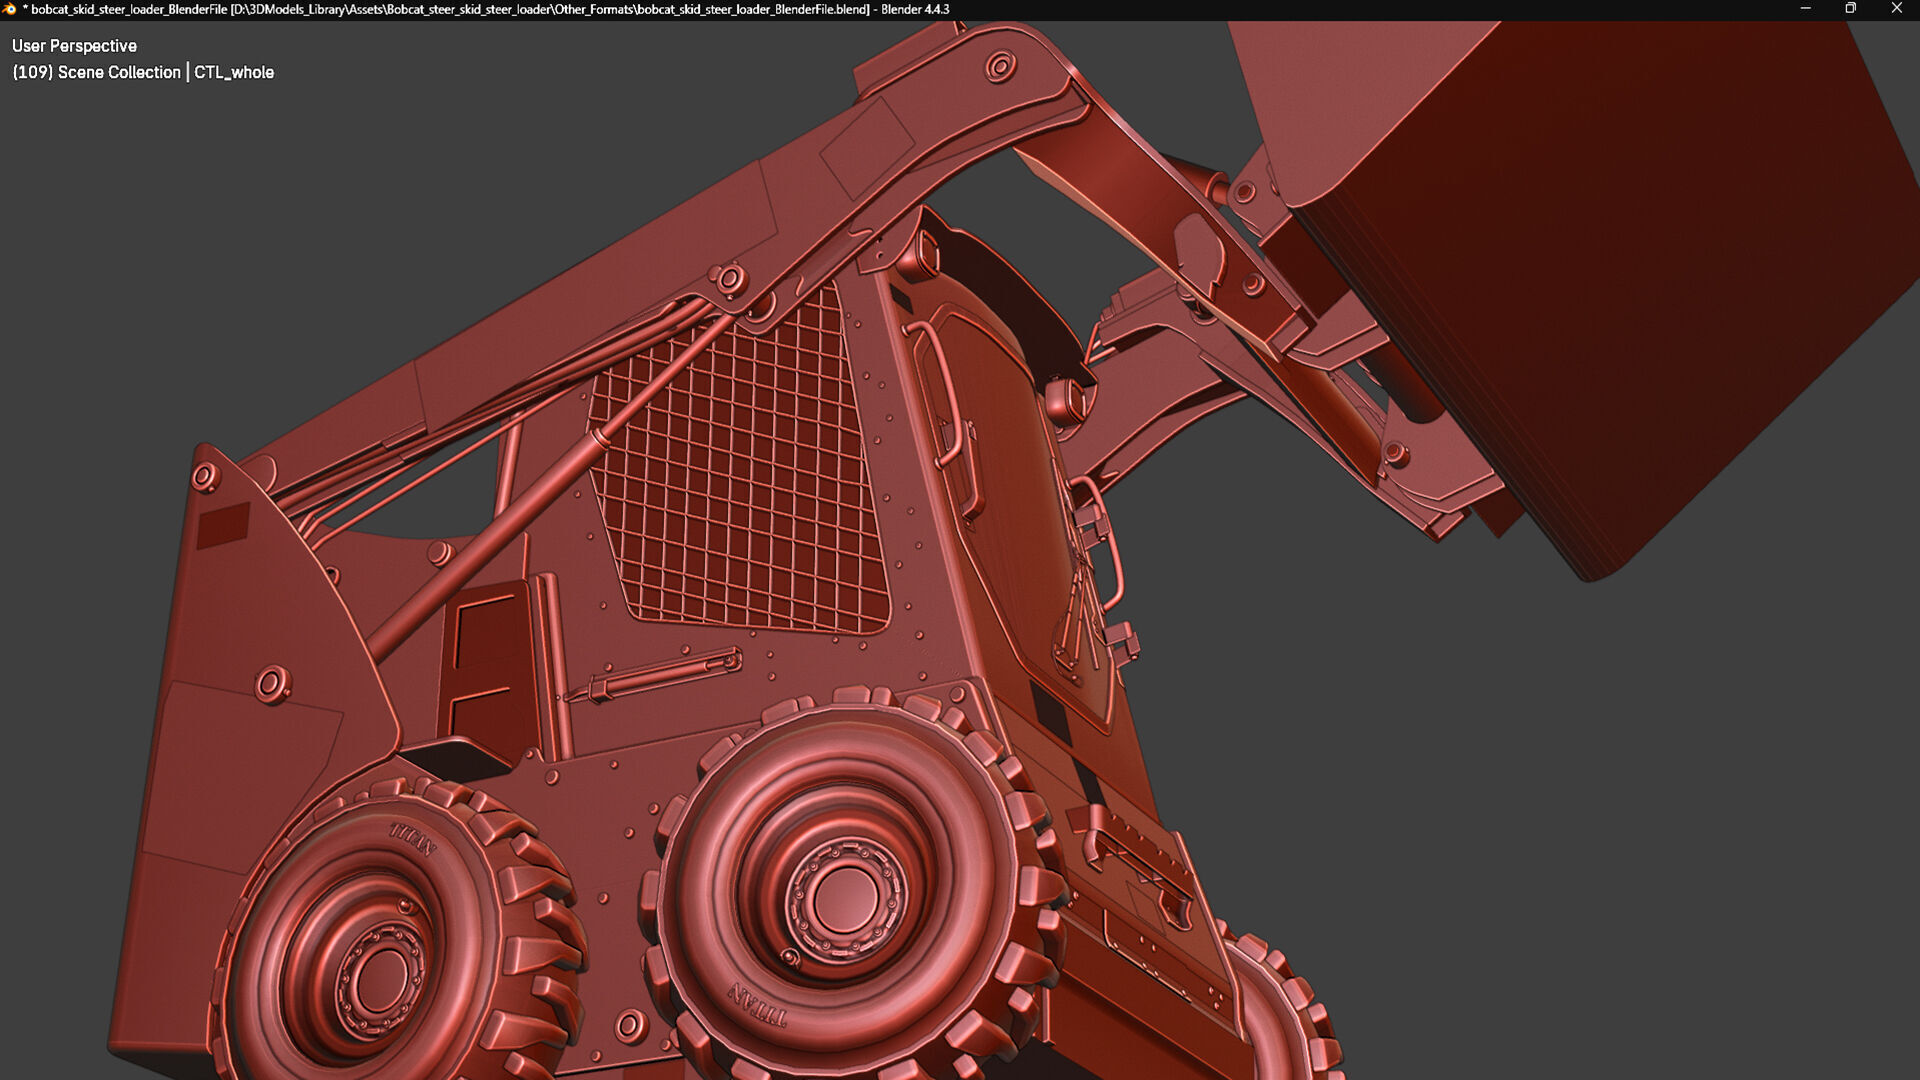Click the Scene Collection CTL_whole label
Screen dimensions: 1920x1080
143,72
